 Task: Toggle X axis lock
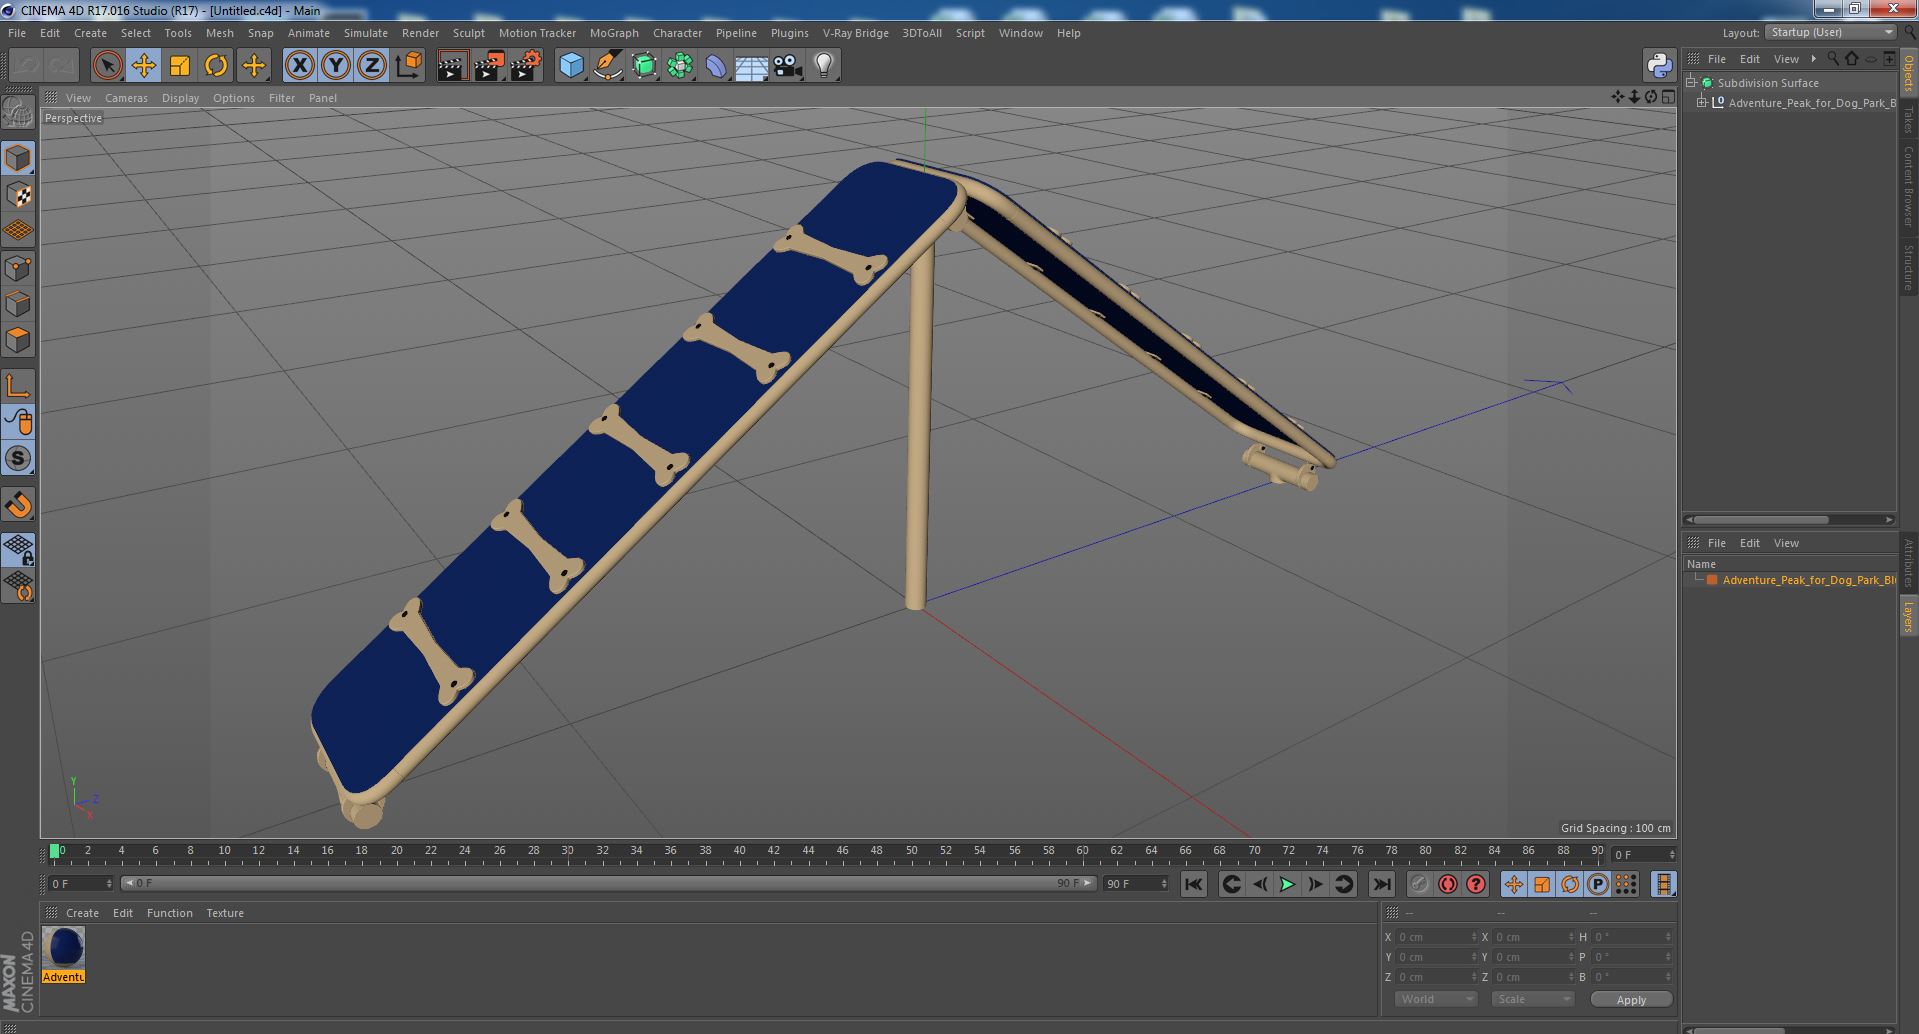pyautogui.click(x=299, y=66)
